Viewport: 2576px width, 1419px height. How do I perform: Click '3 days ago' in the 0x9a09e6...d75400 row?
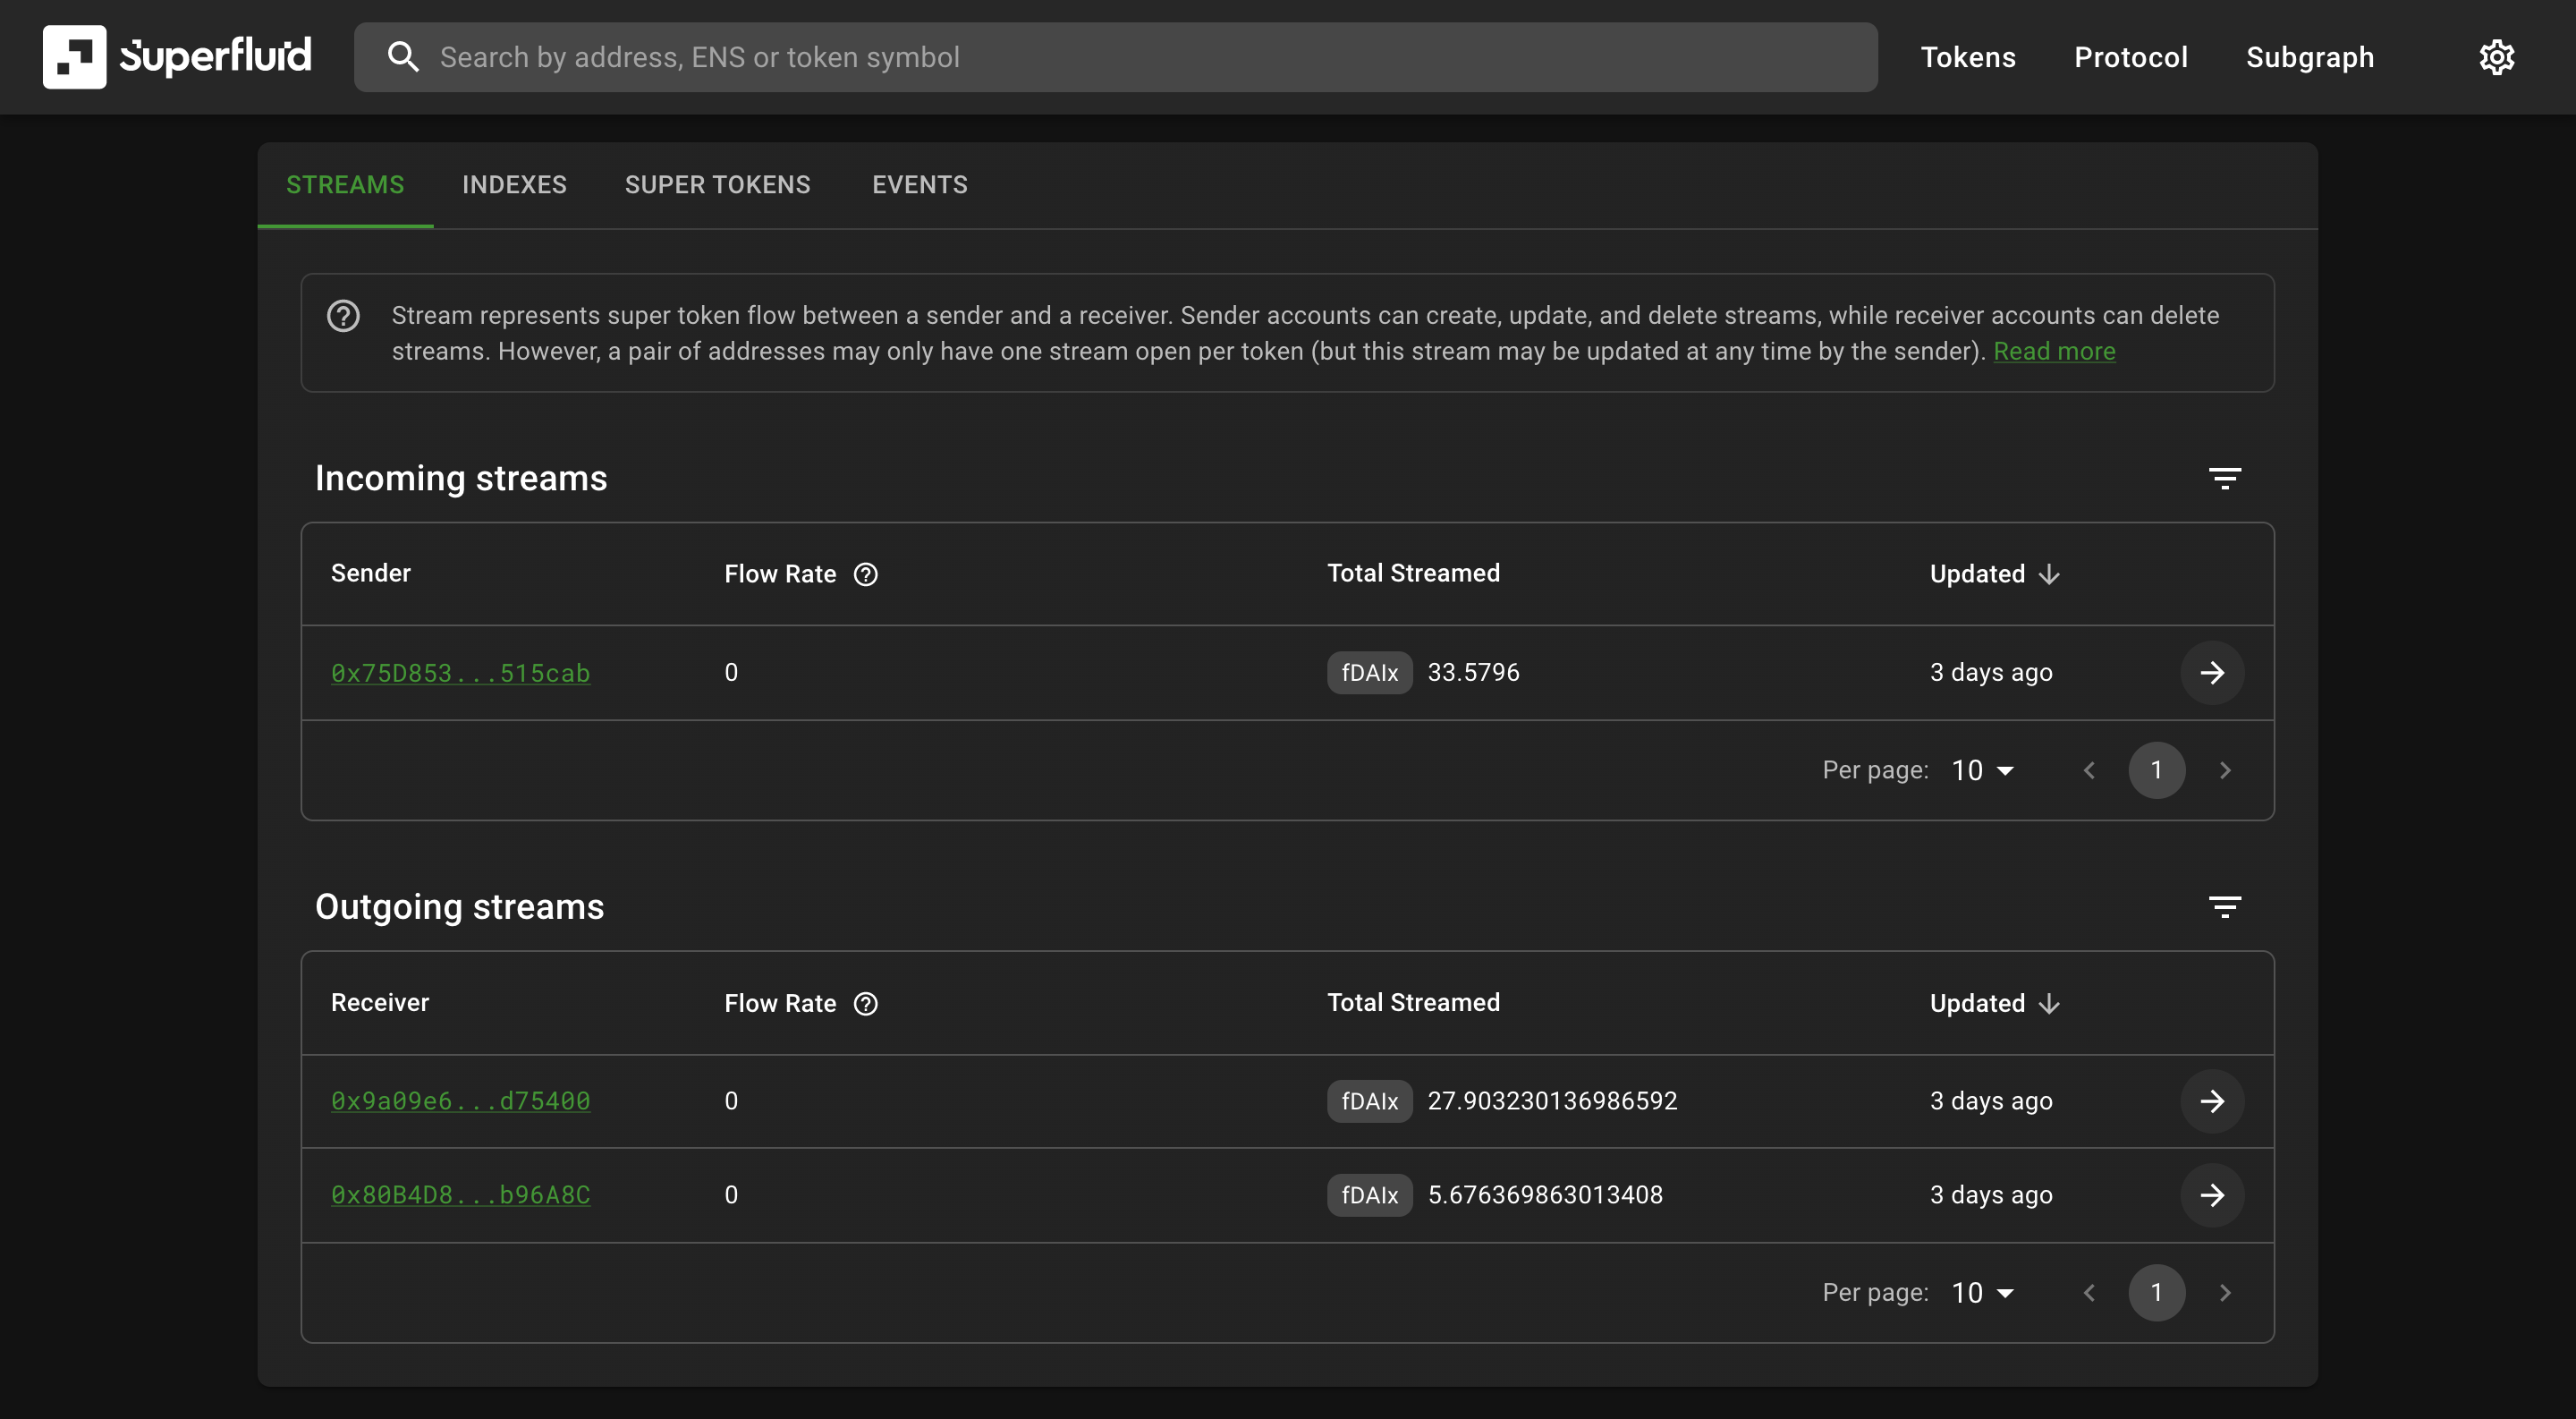[1991, 1101]
